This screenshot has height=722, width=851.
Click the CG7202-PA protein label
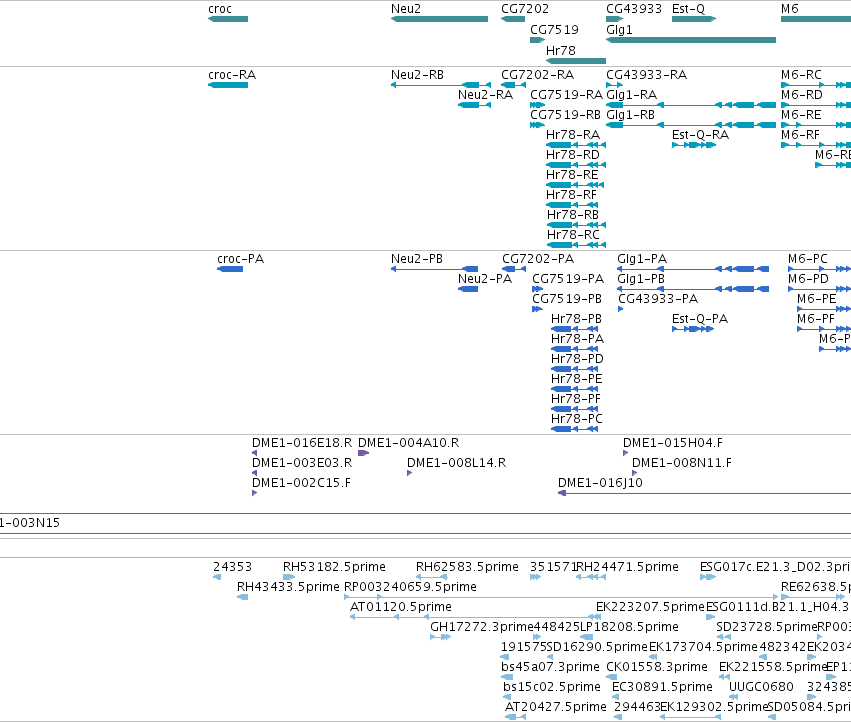pos(538,258)
